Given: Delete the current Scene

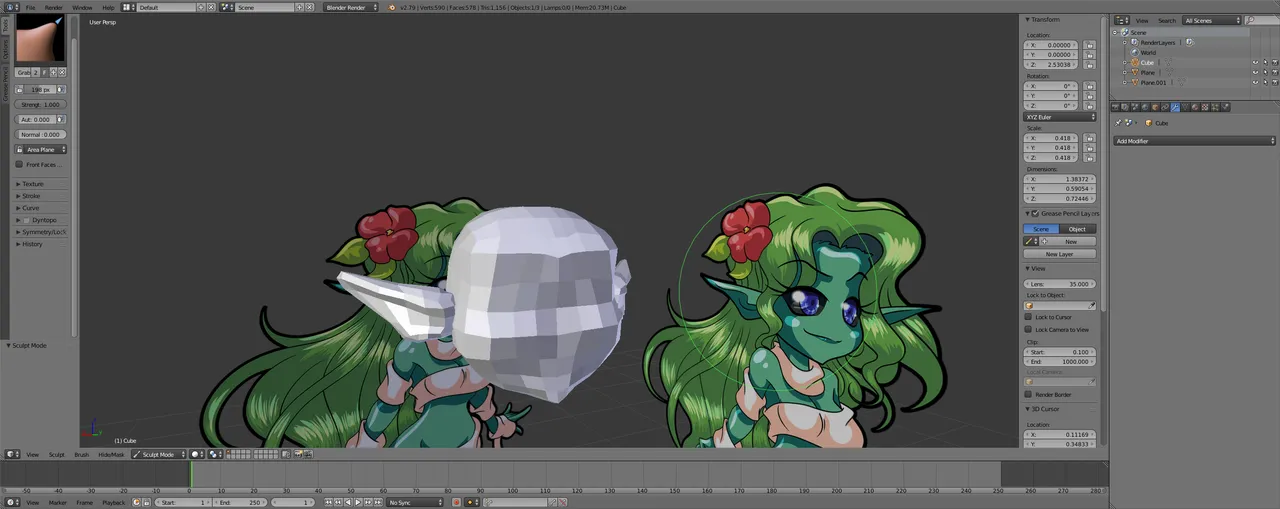Looking at the screenshot, I should pos(310,7).
